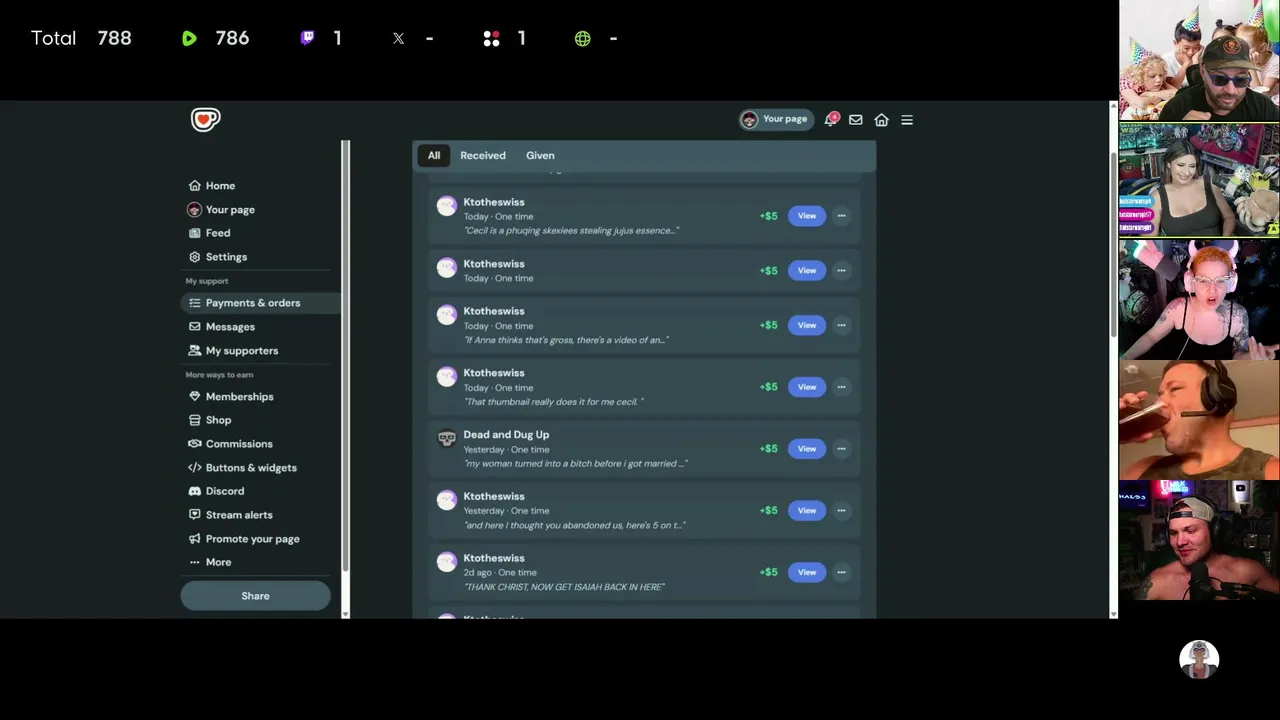Open the notifications bell in the header
Image resolution: width=1280 pixels, height=720 pixels.
pyautogui.click(x=830, y=120)
